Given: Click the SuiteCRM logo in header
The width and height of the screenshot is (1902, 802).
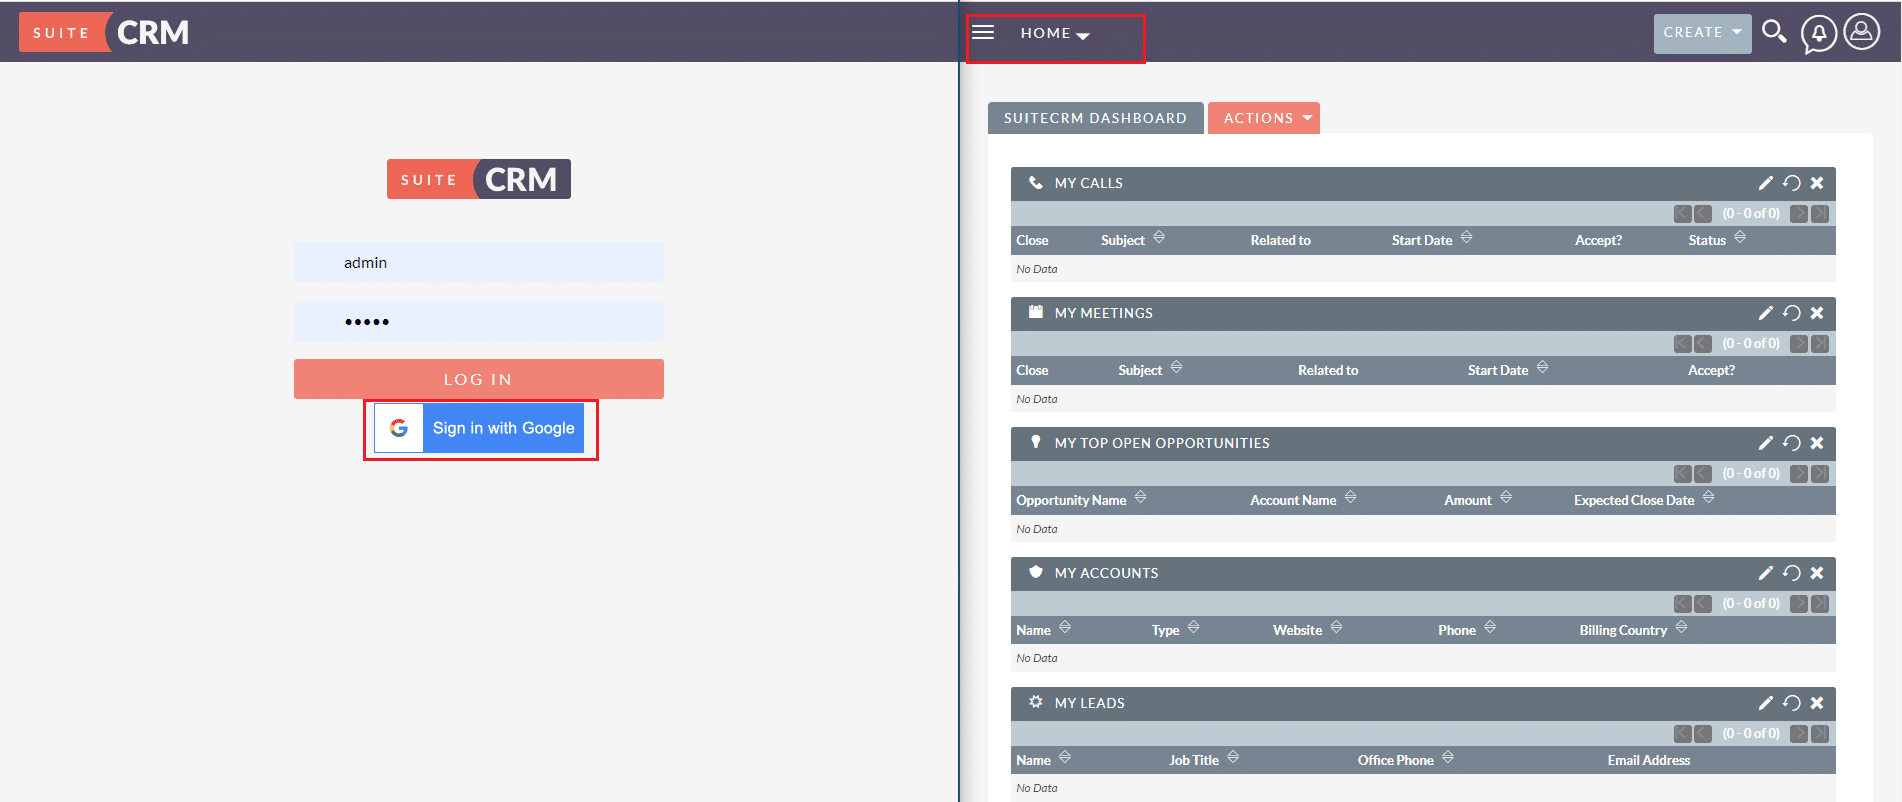Looking at the screenshot, I should pos(104,32).
